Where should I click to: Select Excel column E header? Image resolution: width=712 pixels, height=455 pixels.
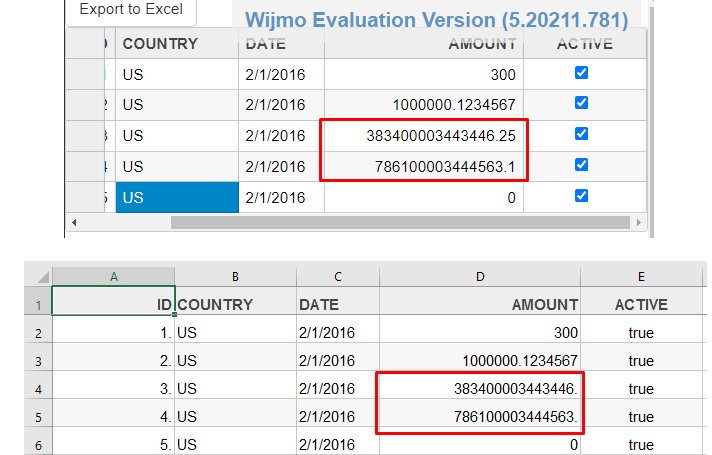pyautogui.click(x=641, y=277)
